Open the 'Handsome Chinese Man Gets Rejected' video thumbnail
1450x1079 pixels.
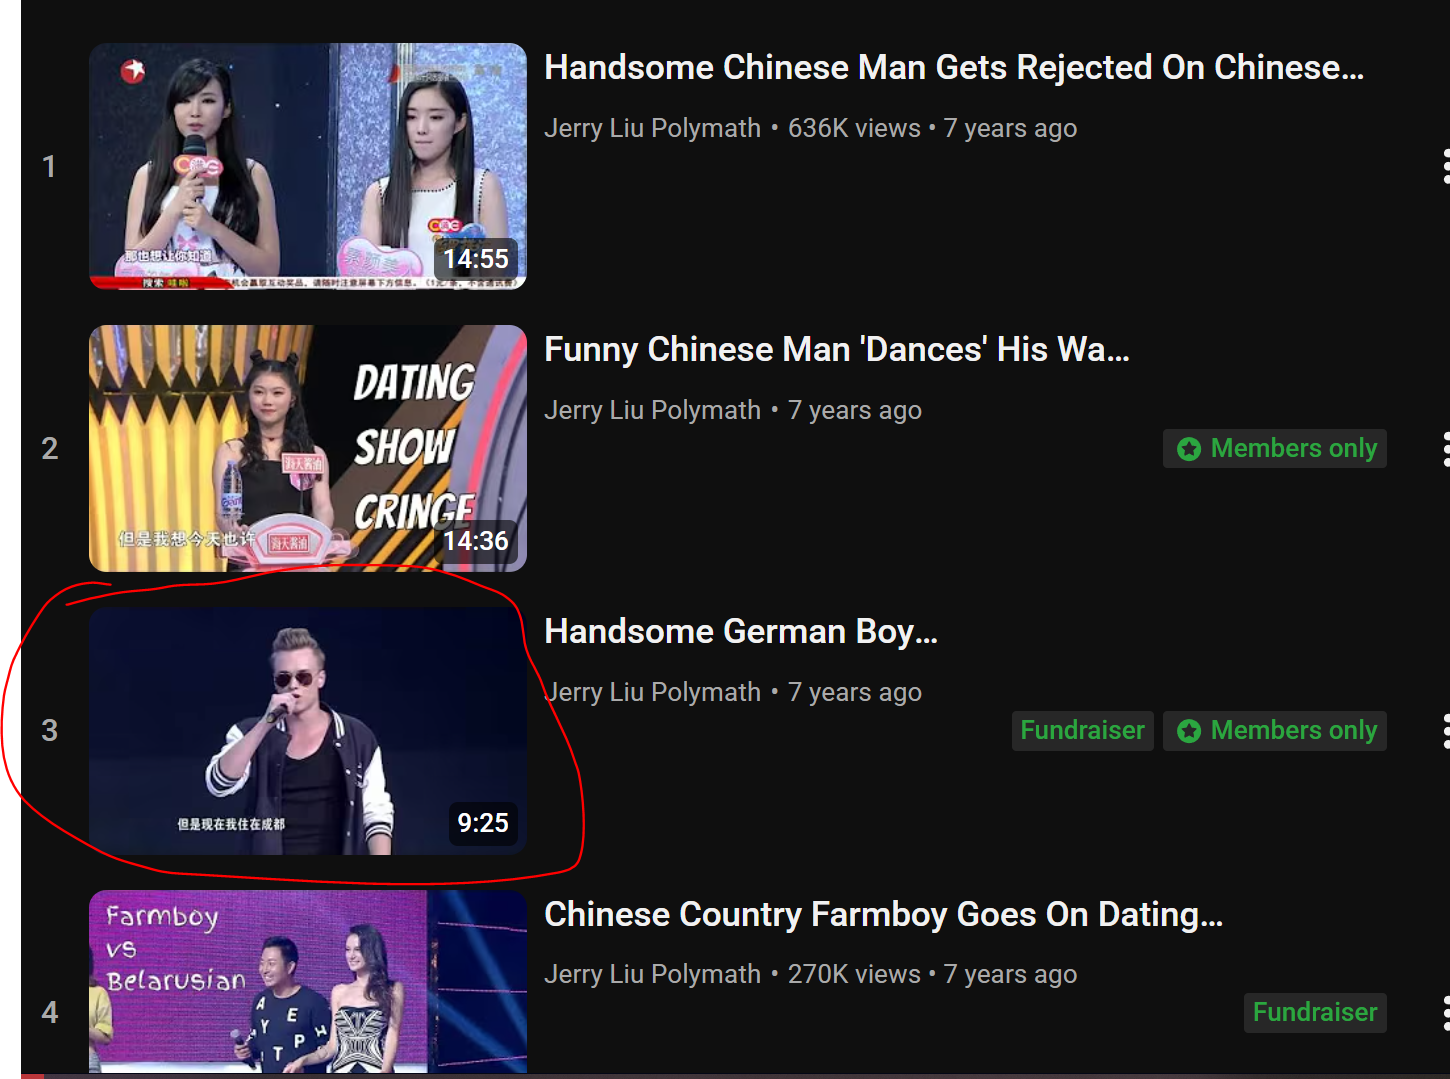[x=308, y=166]
